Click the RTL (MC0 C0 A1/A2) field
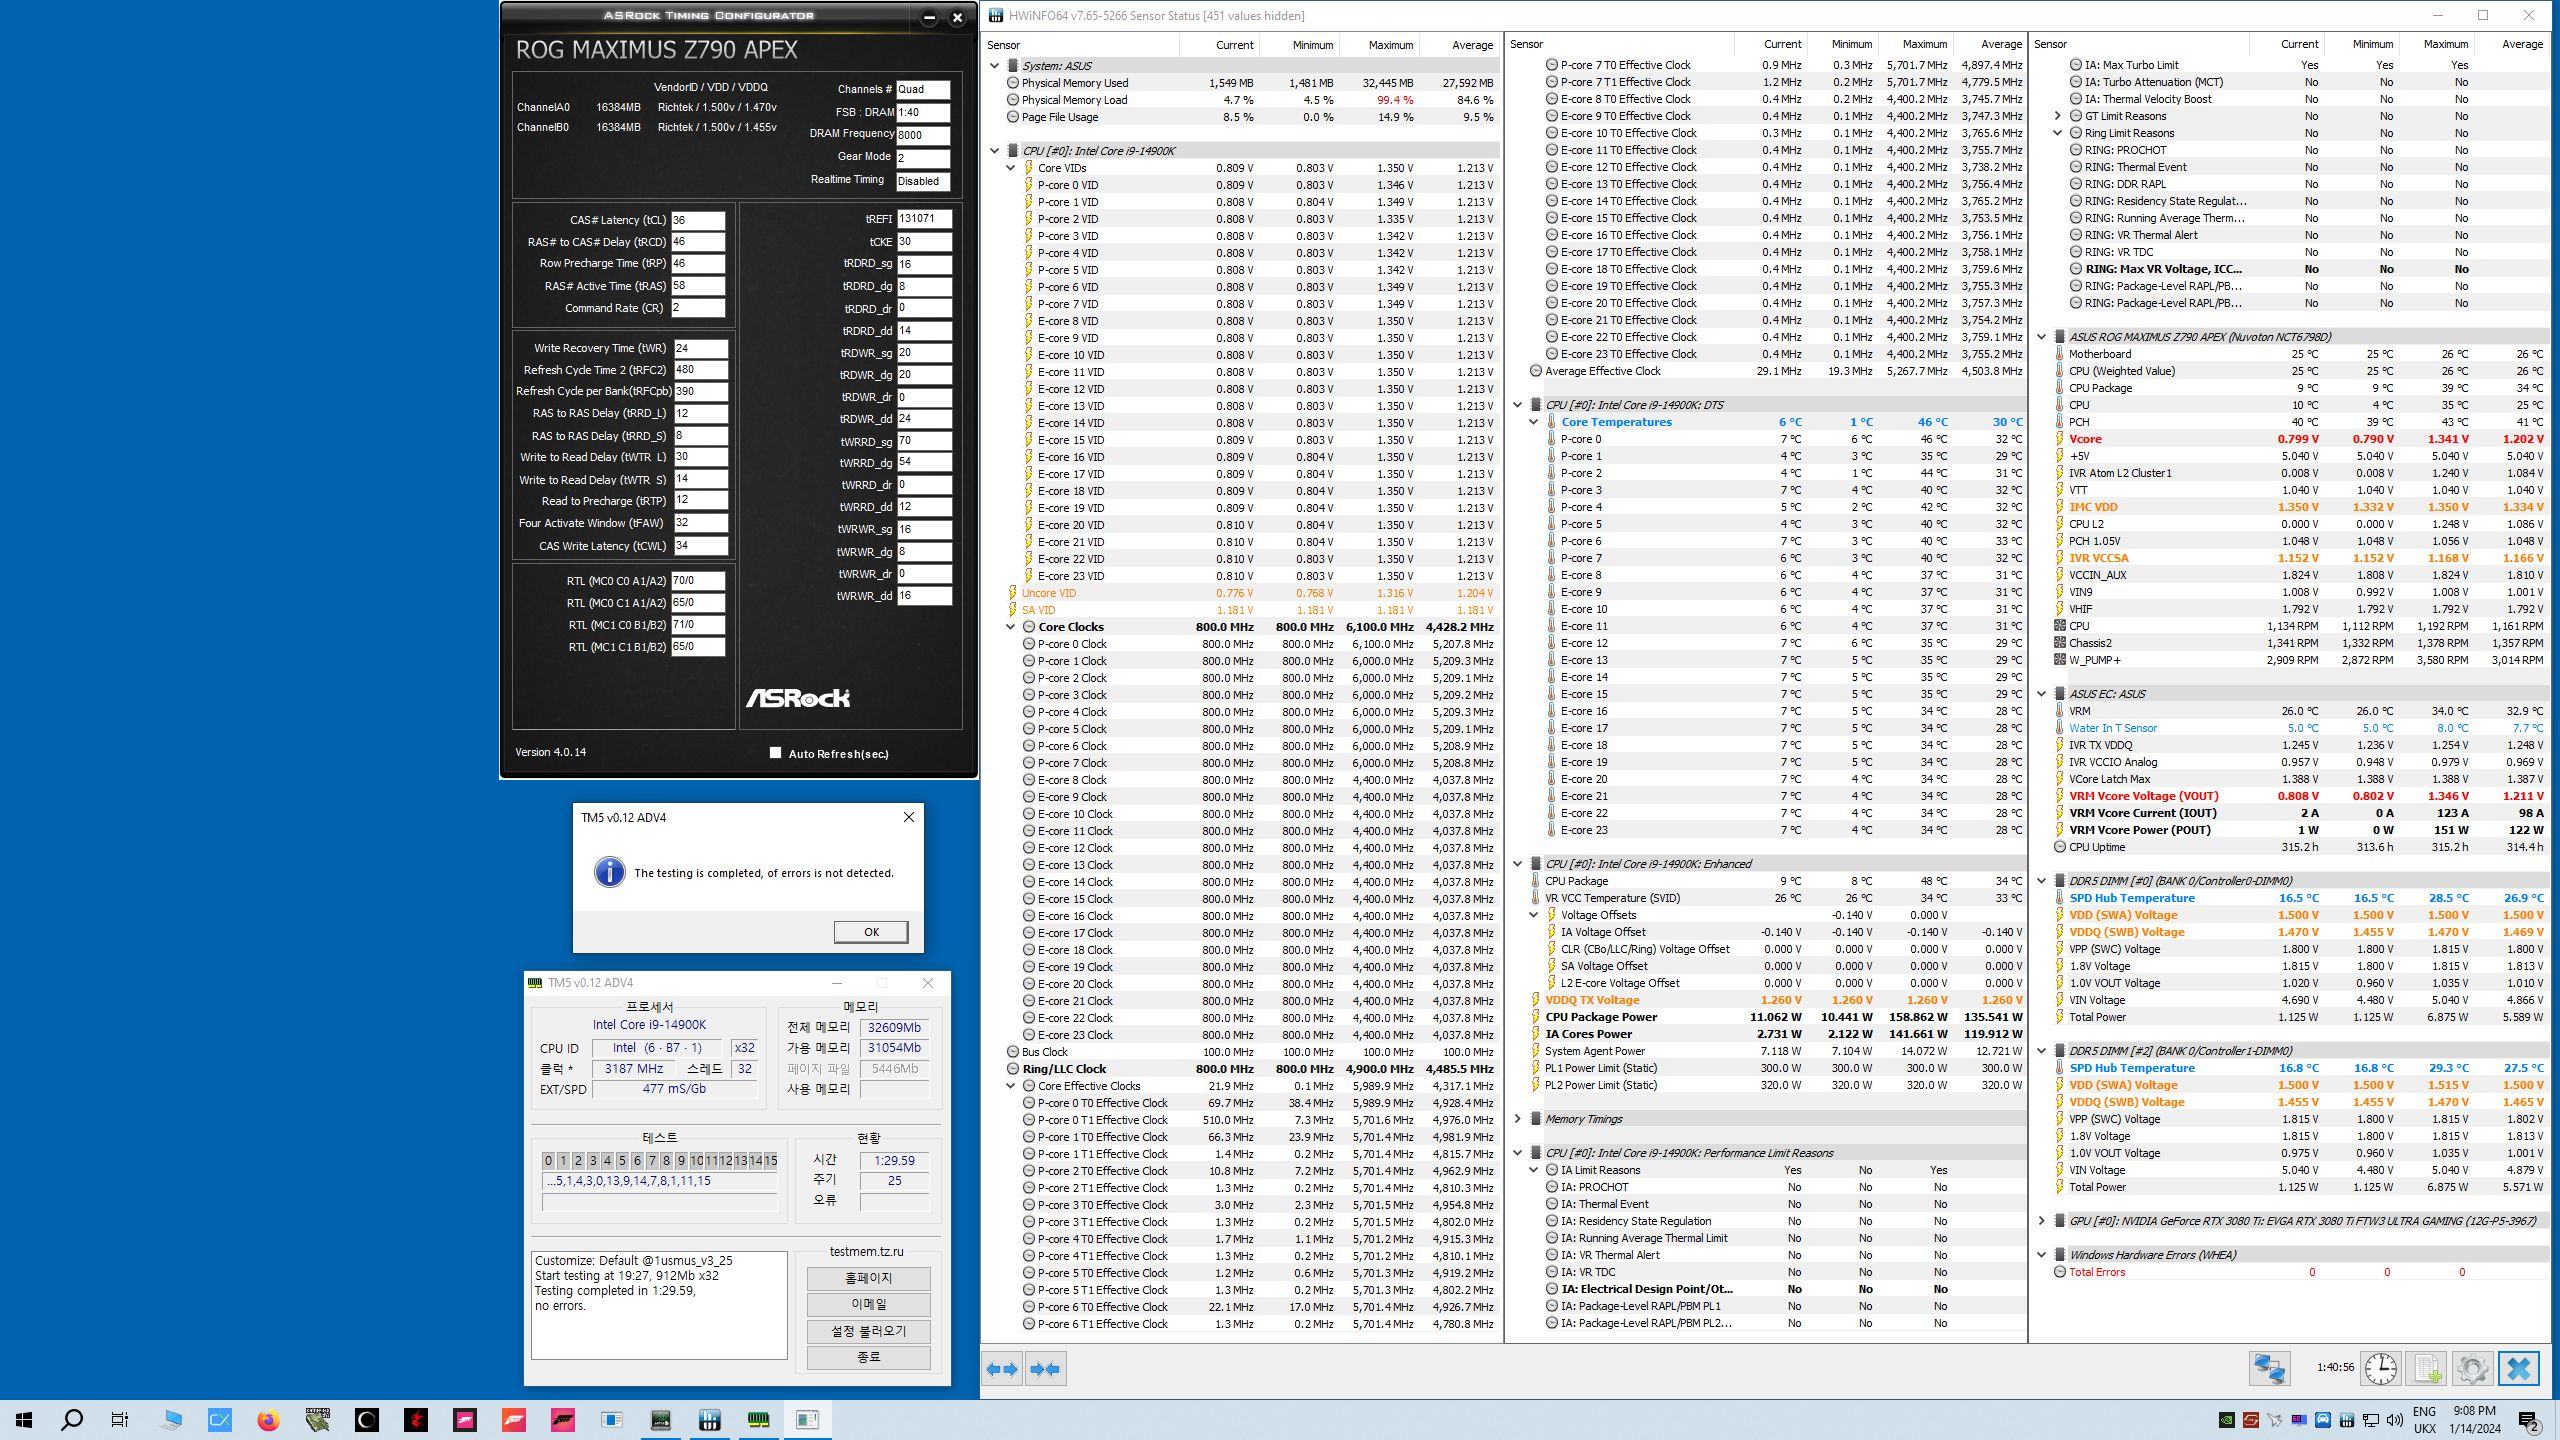Image resolution: width=2560 pixels, height=1440 pixels. [x=697, y=580]
